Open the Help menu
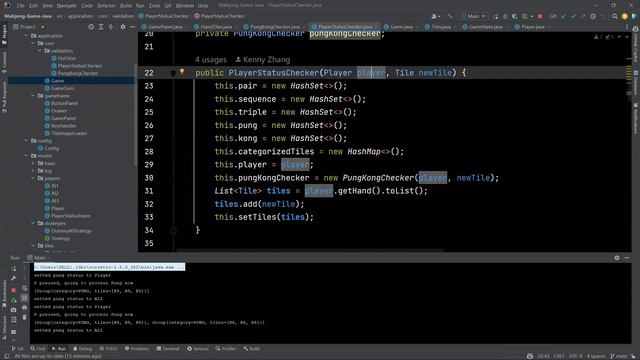Image resolution: width=640 pixels, height=360 pixels. [202, 6]
